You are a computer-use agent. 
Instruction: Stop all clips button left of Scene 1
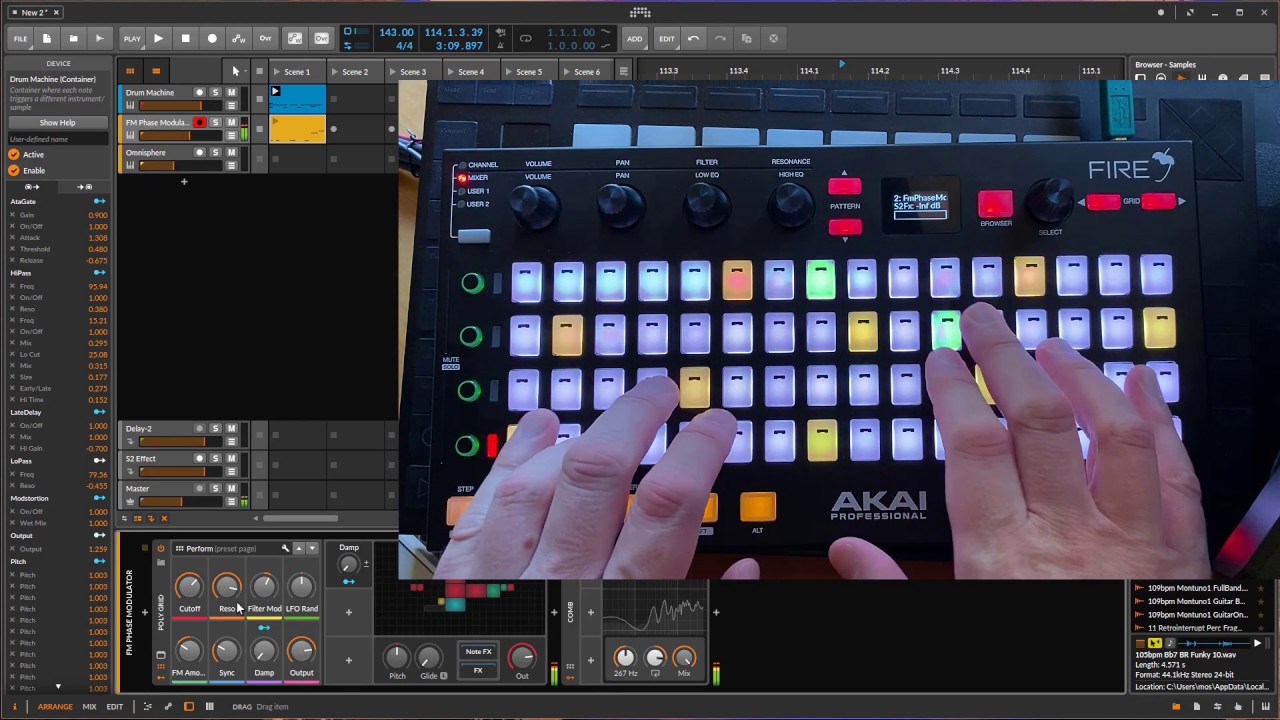[x=259, y=71]
